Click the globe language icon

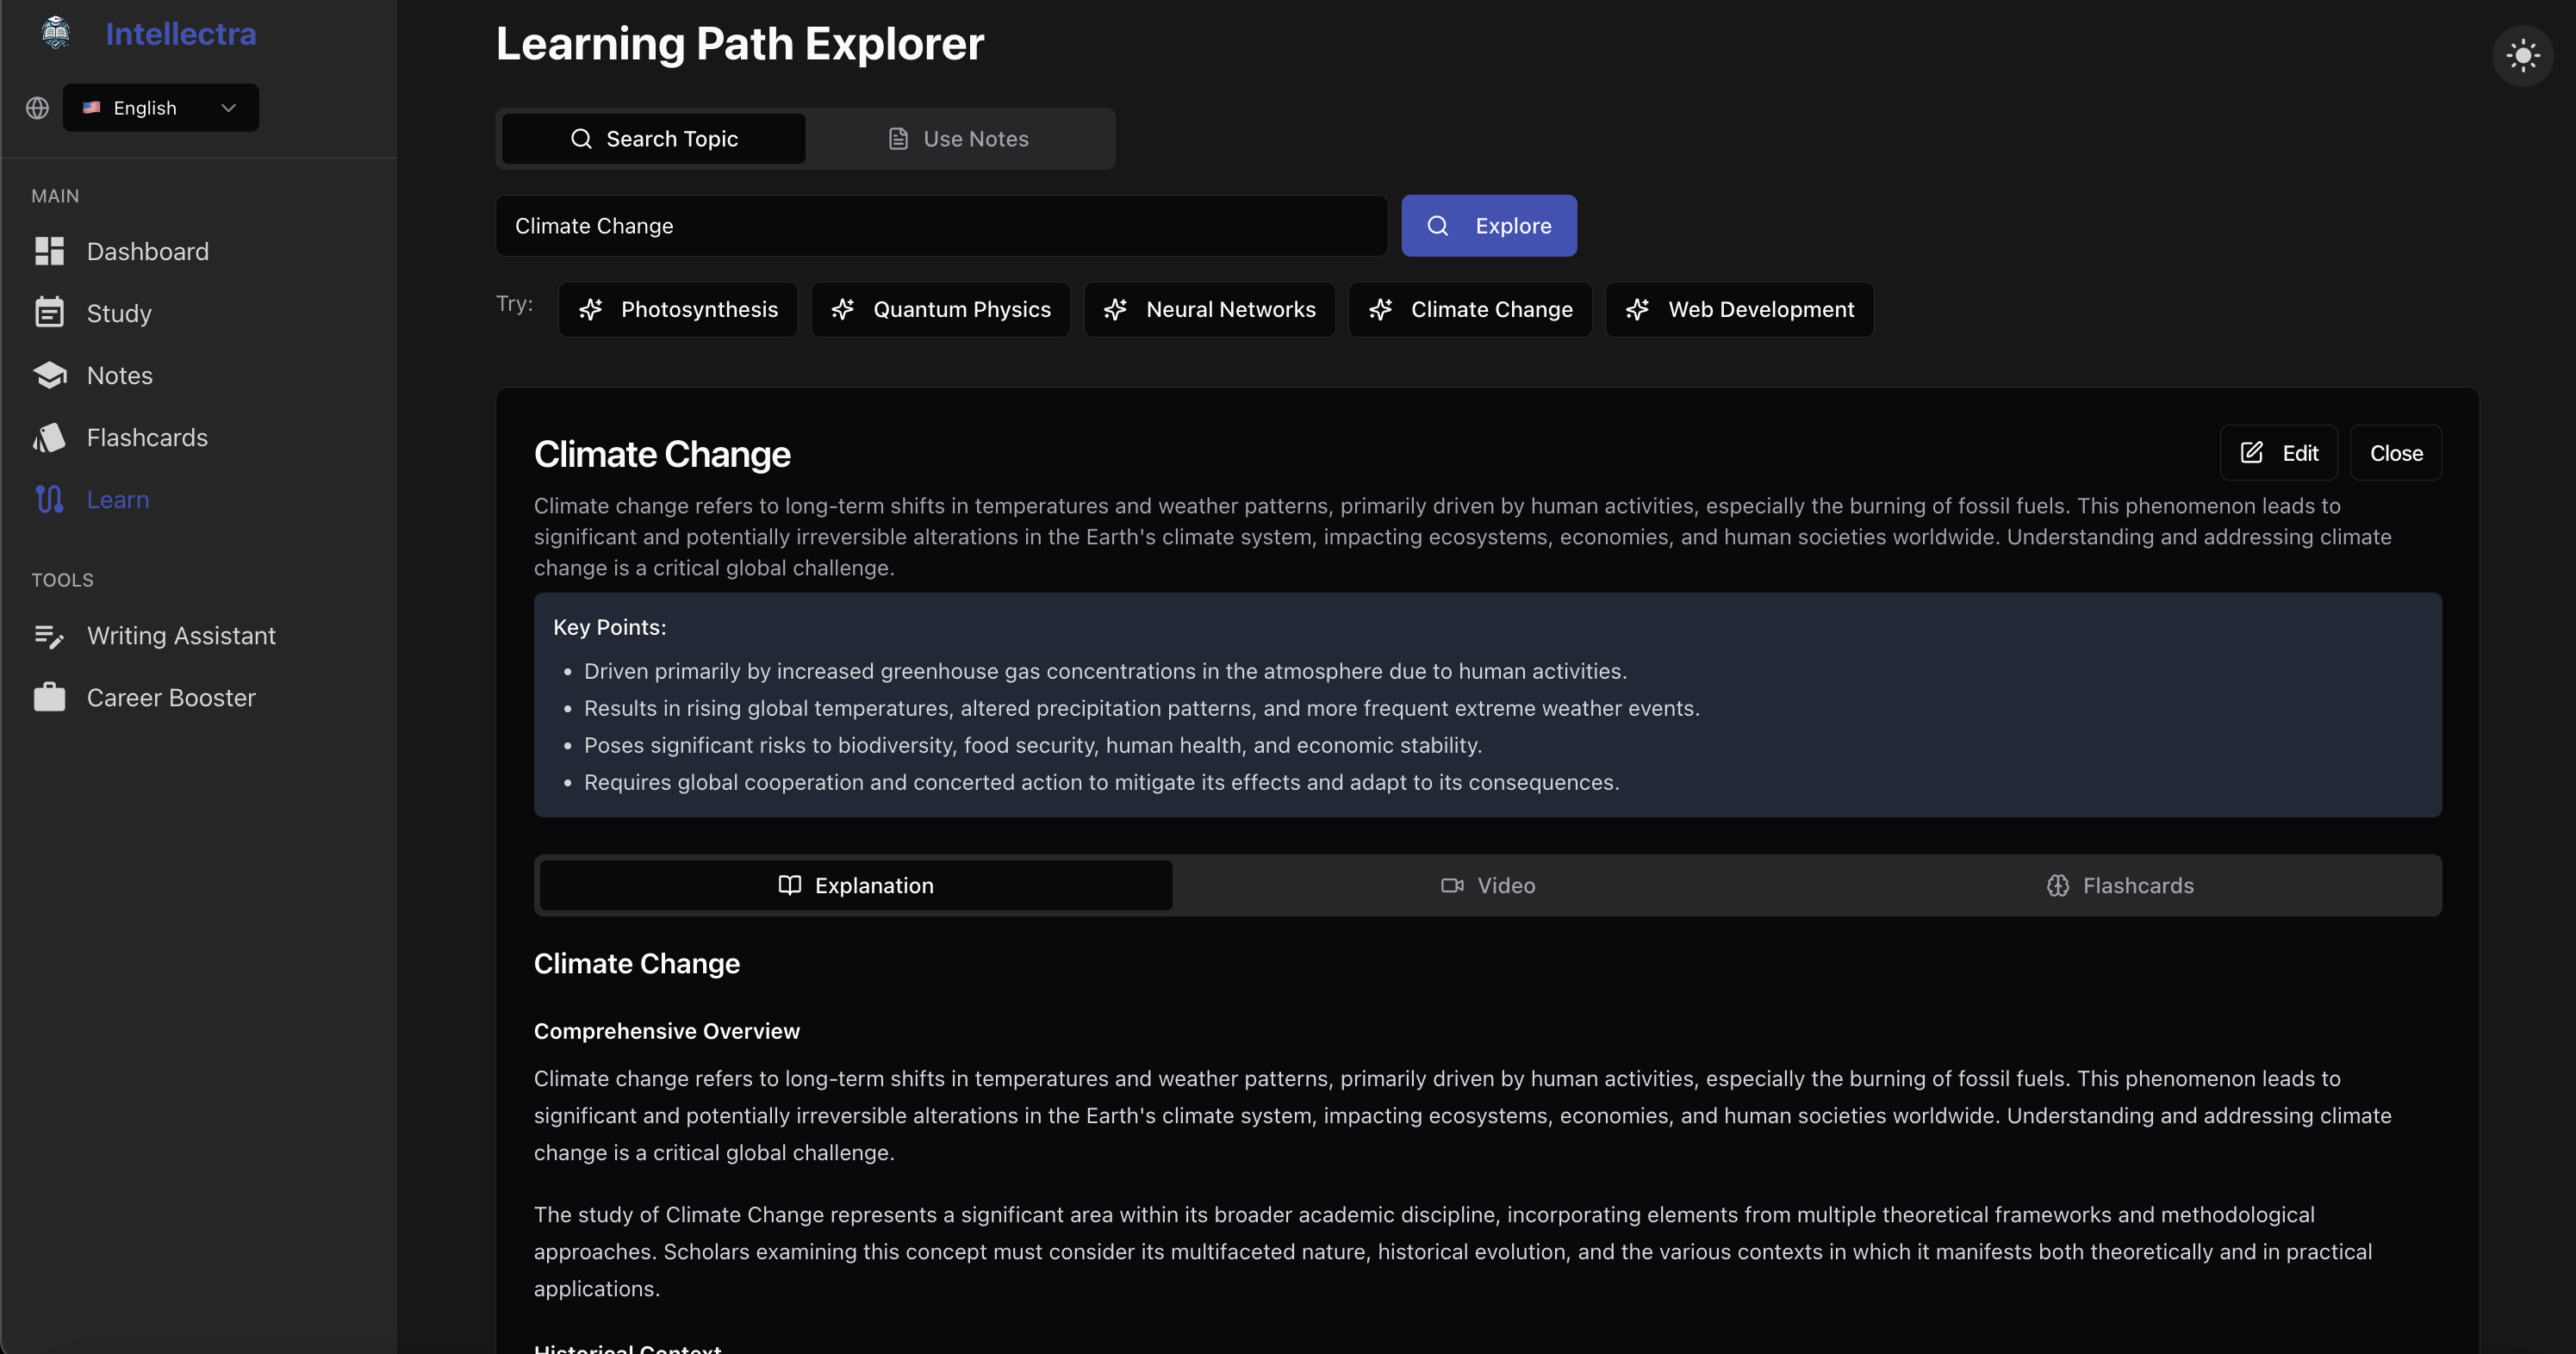37,108
